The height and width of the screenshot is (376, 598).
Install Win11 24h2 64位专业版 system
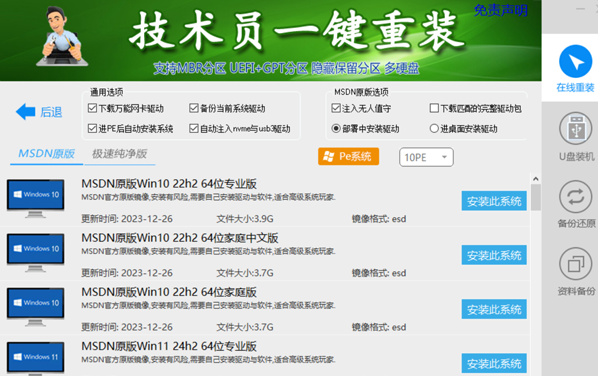pos(494,363)
